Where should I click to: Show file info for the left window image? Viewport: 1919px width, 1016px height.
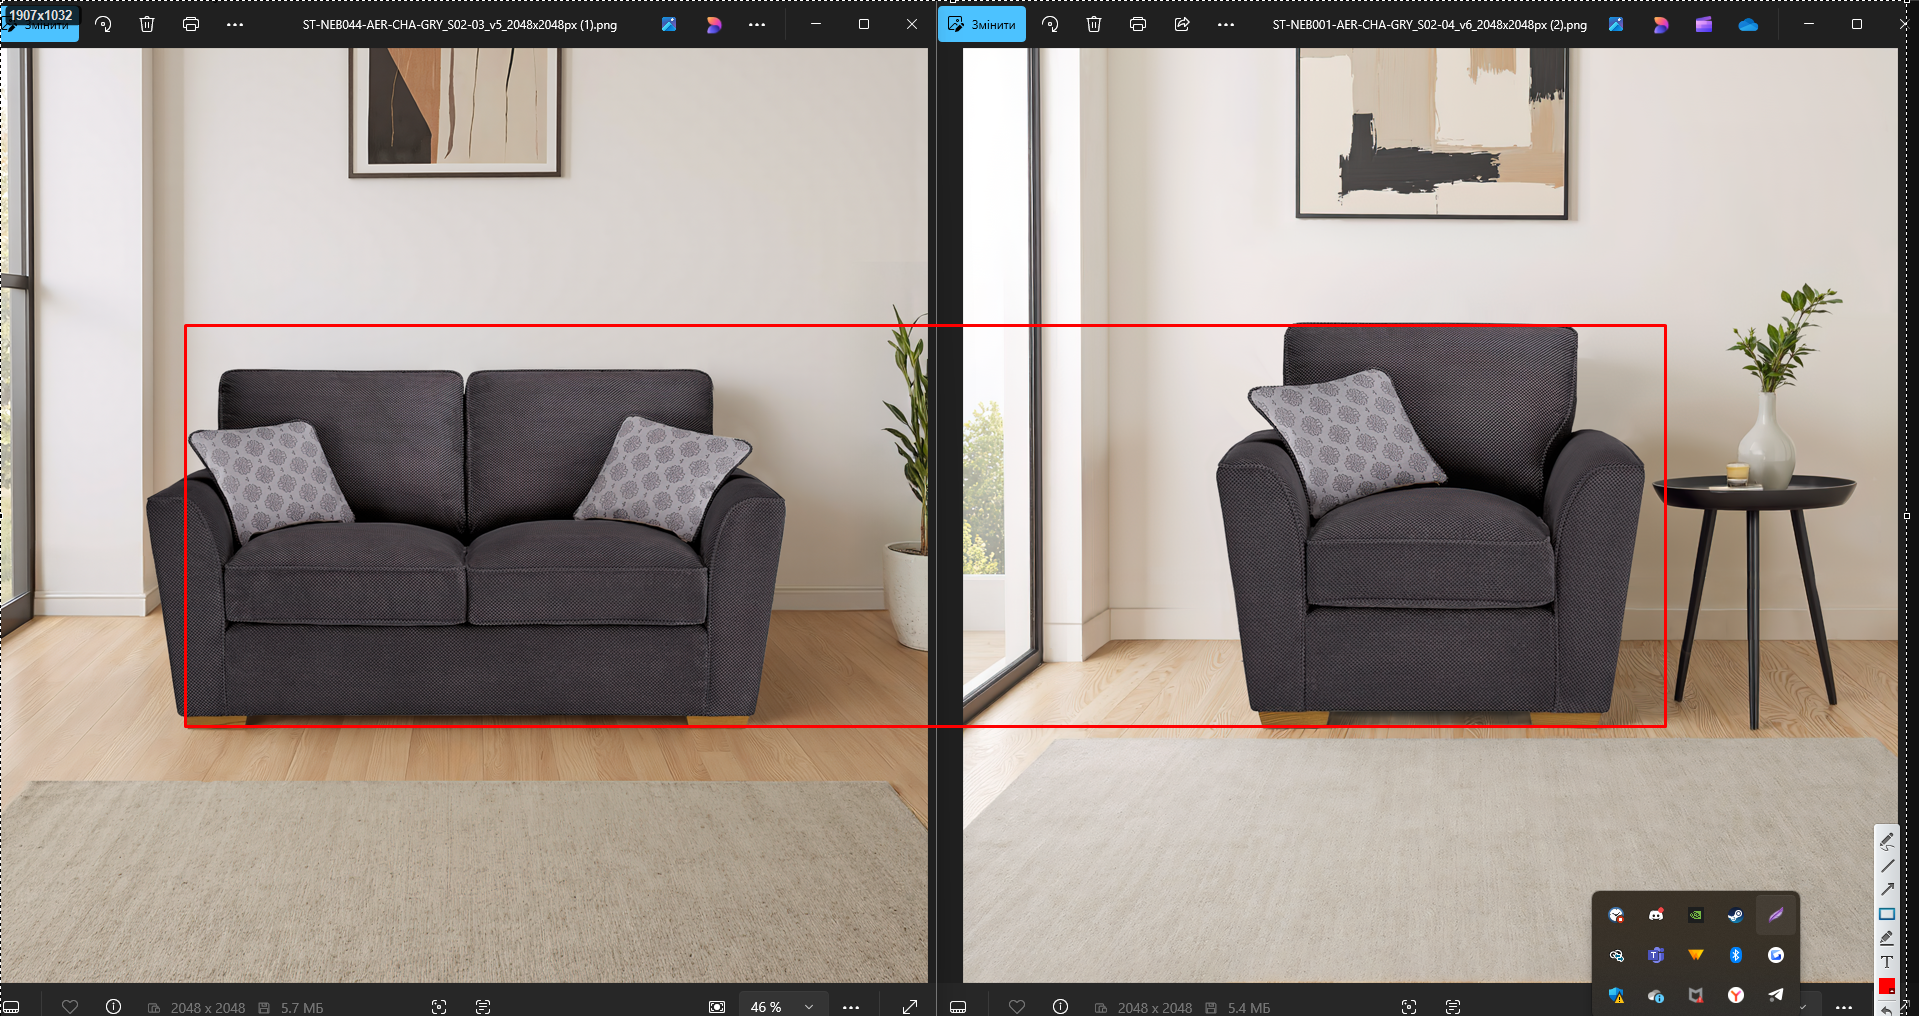[x=114, y=1007]
